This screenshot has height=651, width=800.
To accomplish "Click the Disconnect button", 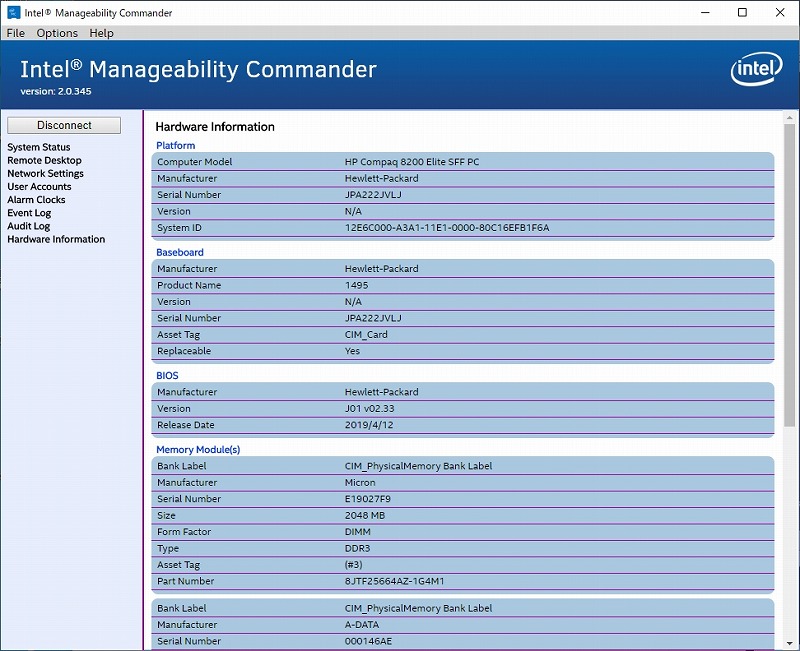I will click(64, 126).
